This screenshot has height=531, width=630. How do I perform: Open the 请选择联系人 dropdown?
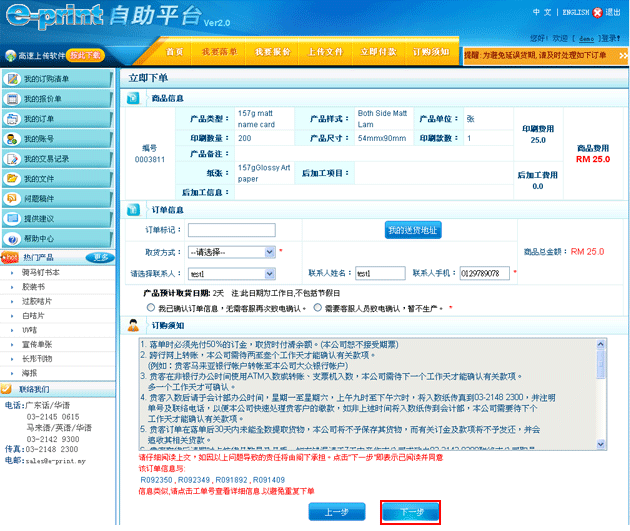click(229, 273)
